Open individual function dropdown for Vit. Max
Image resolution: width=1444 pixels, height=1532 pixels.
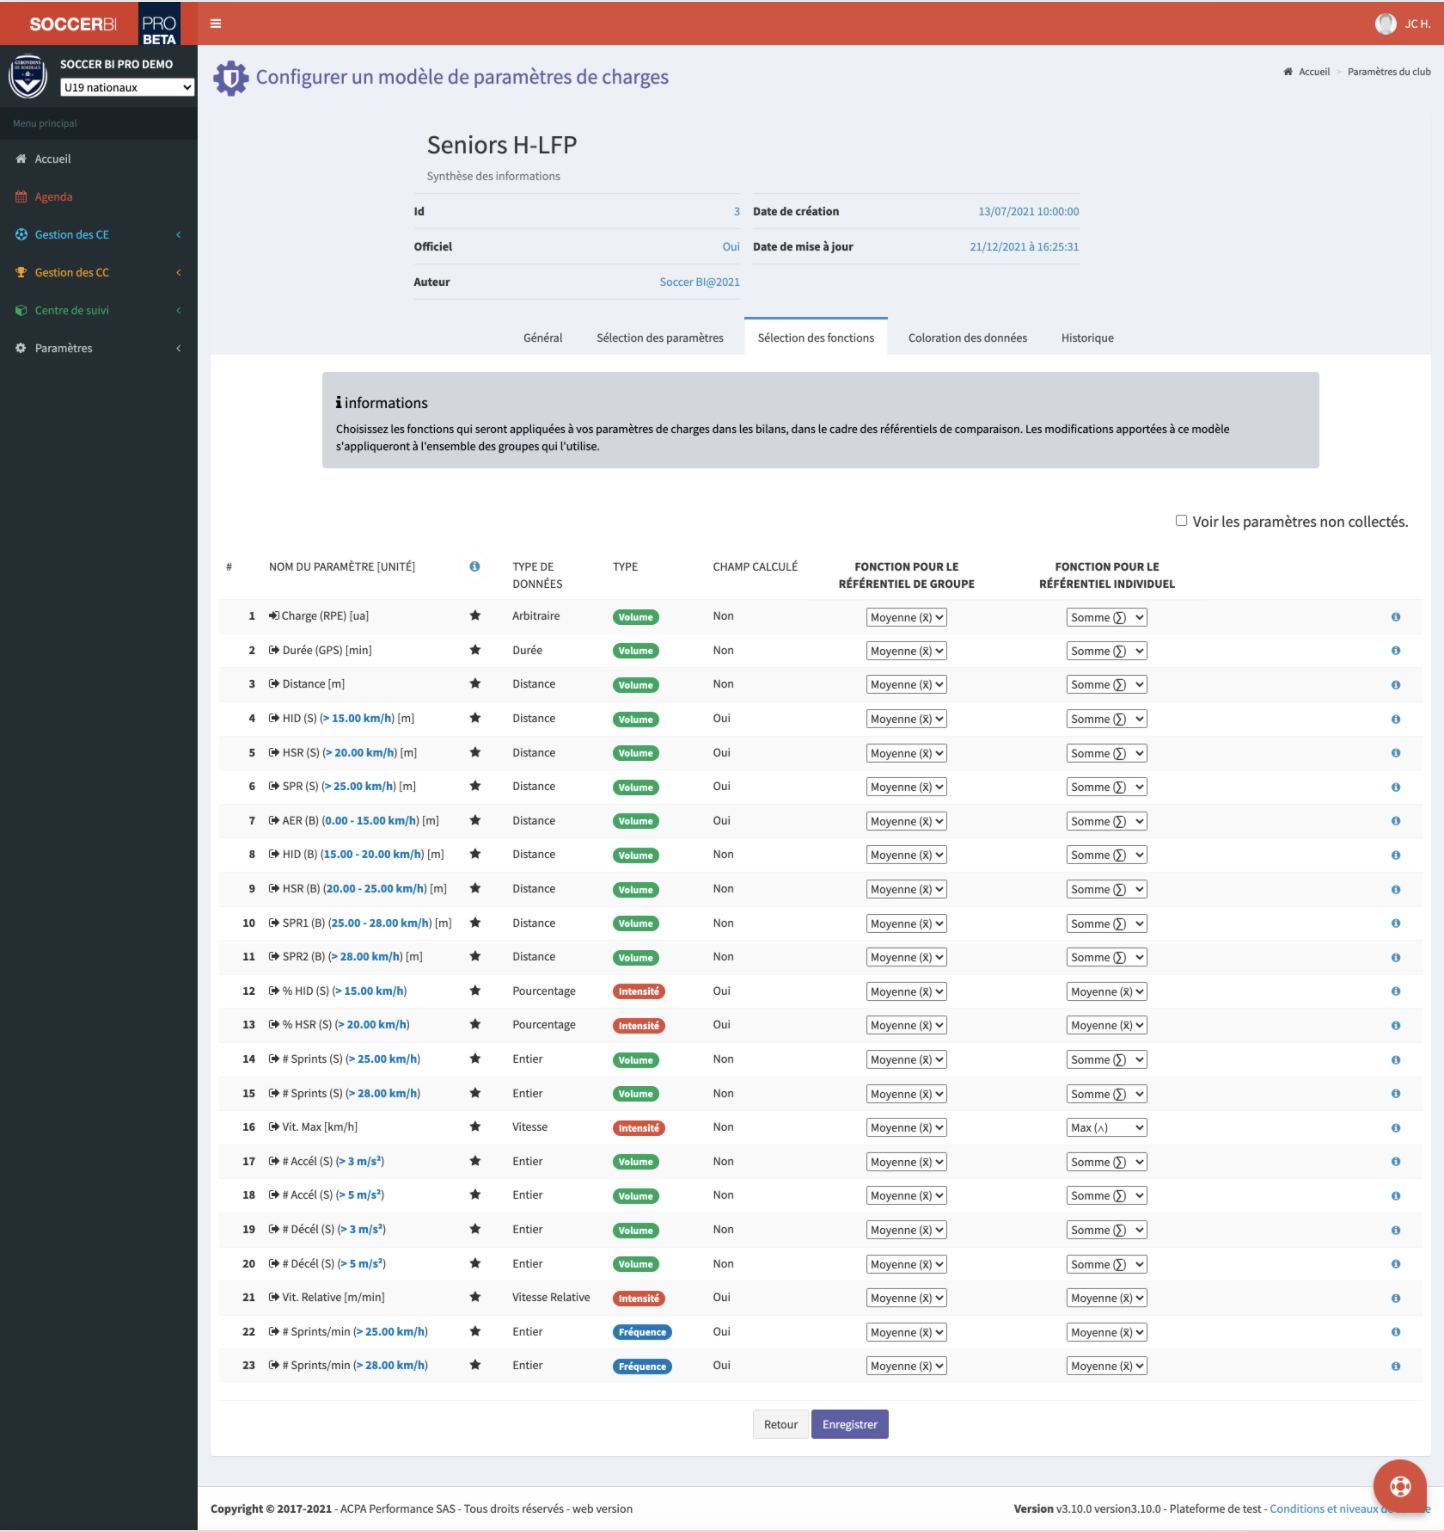coord(1107,1128)
